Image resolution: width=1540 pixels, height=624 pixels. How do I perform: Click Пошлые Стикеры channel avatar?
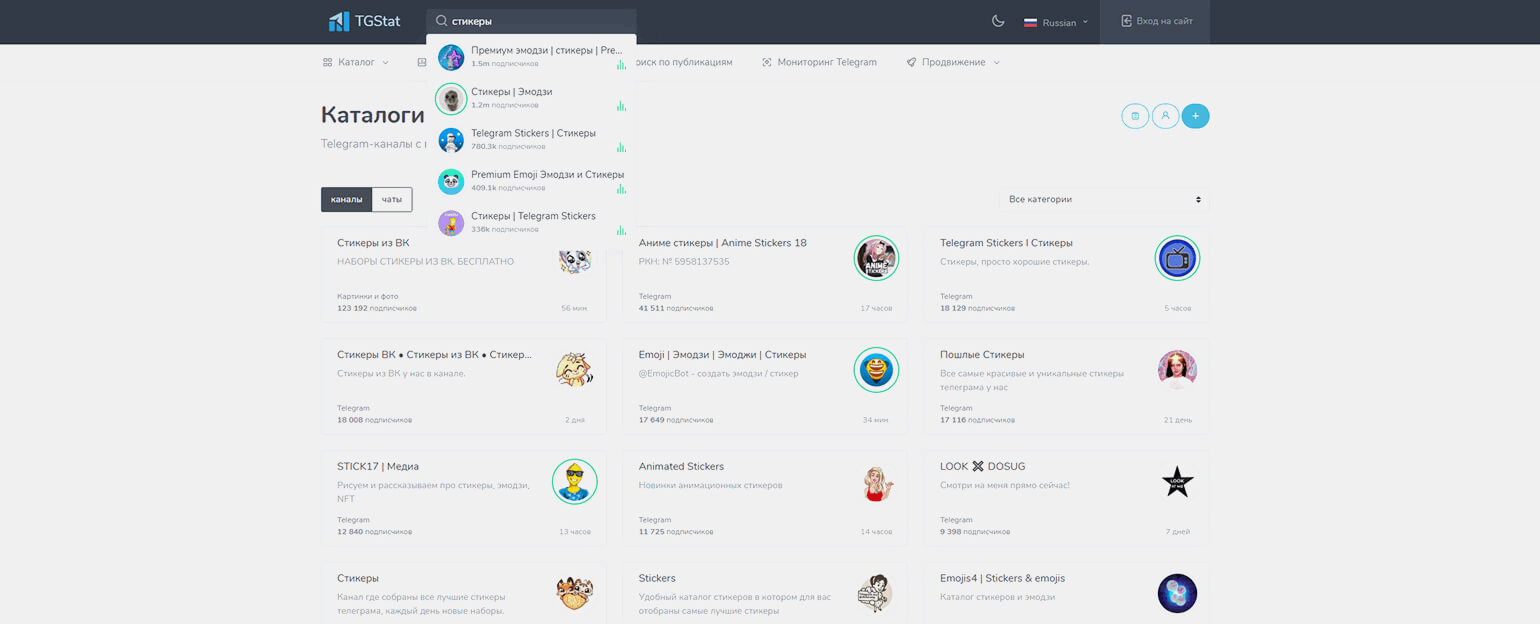coord(1177,370)
